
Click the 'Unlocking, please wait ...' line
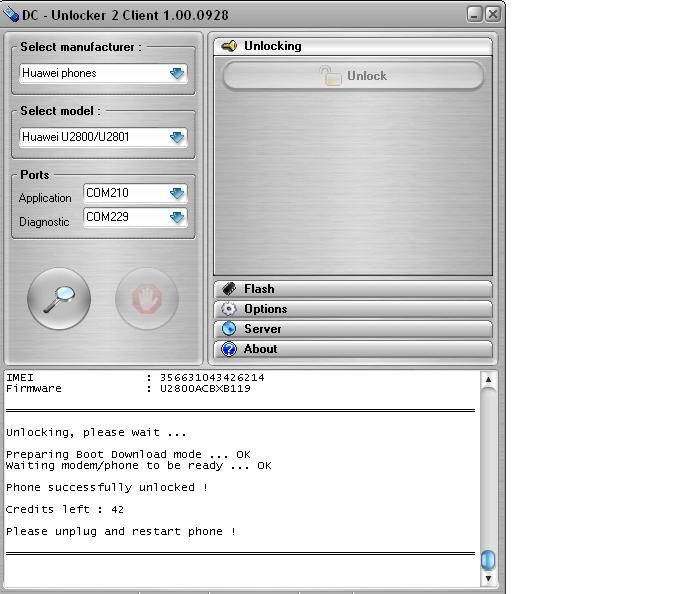click(96, 432)
